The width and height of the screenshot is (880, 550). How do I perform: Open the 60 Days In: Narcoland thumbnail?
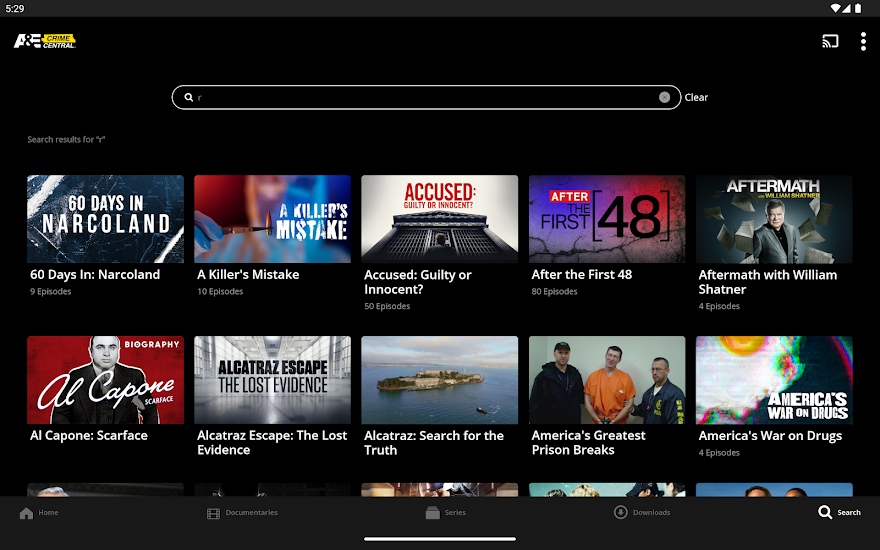(x=105, y=219)
